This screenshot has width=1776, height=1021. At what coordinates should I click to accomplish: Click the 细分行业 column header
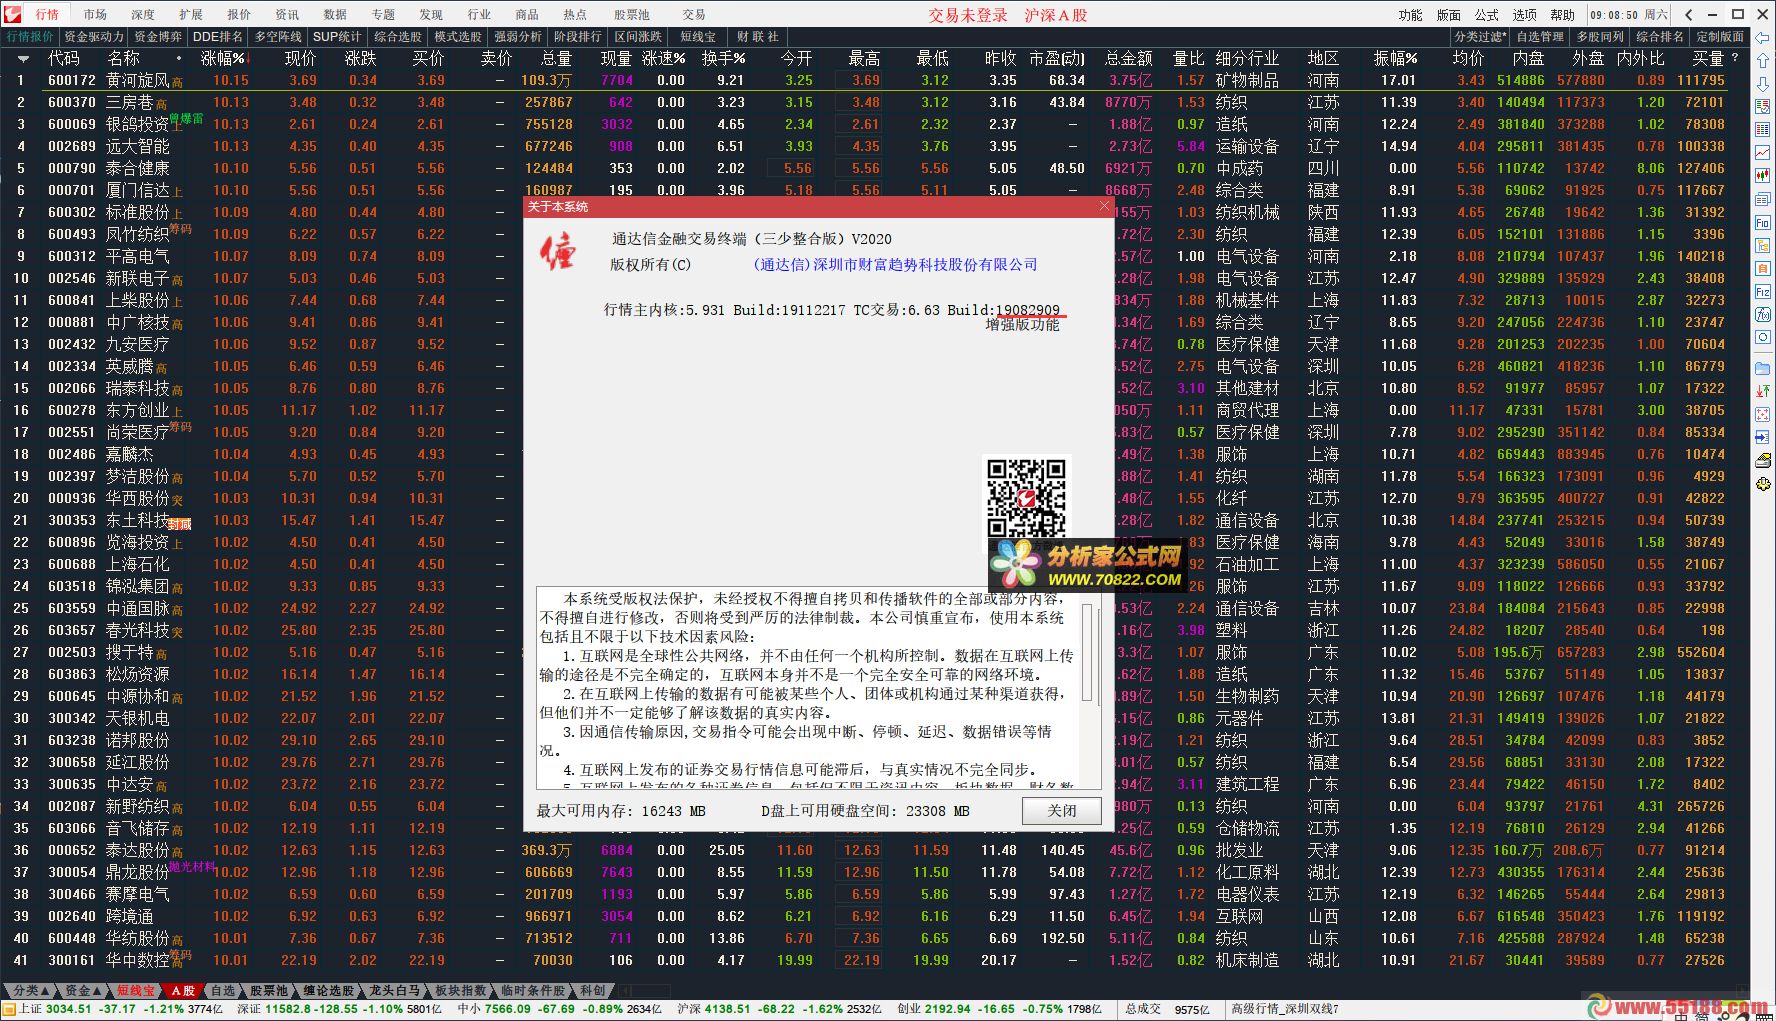1247,58
